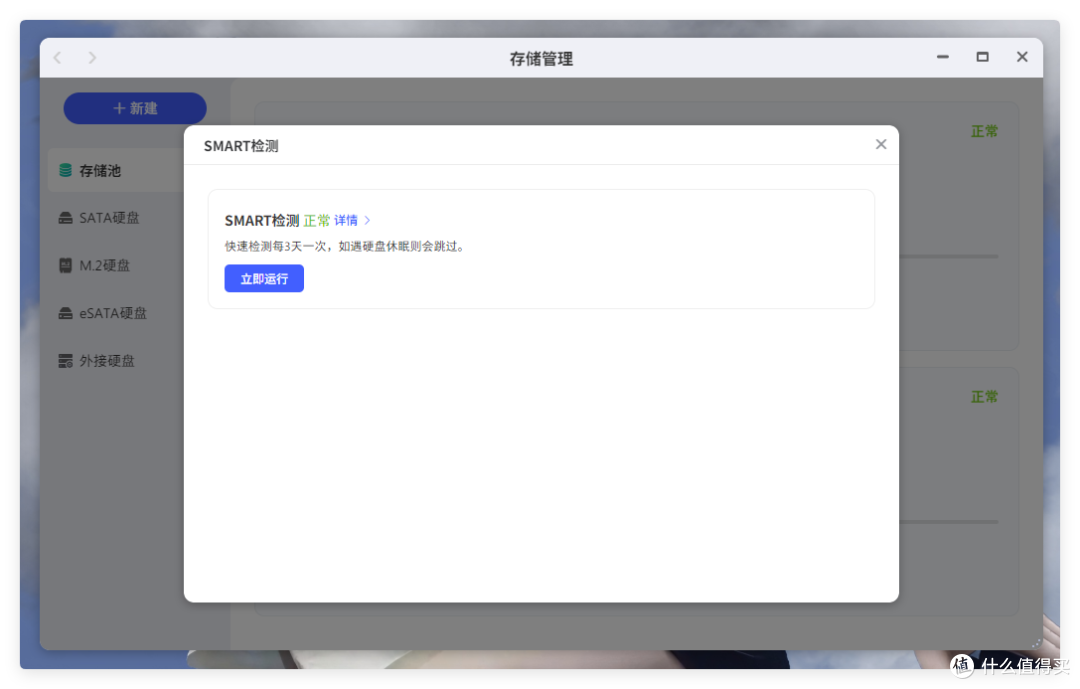Click the 快速检测每3天一次 description text
The height and width of the screenshot is (689, 1080).
tap(344, 246)
